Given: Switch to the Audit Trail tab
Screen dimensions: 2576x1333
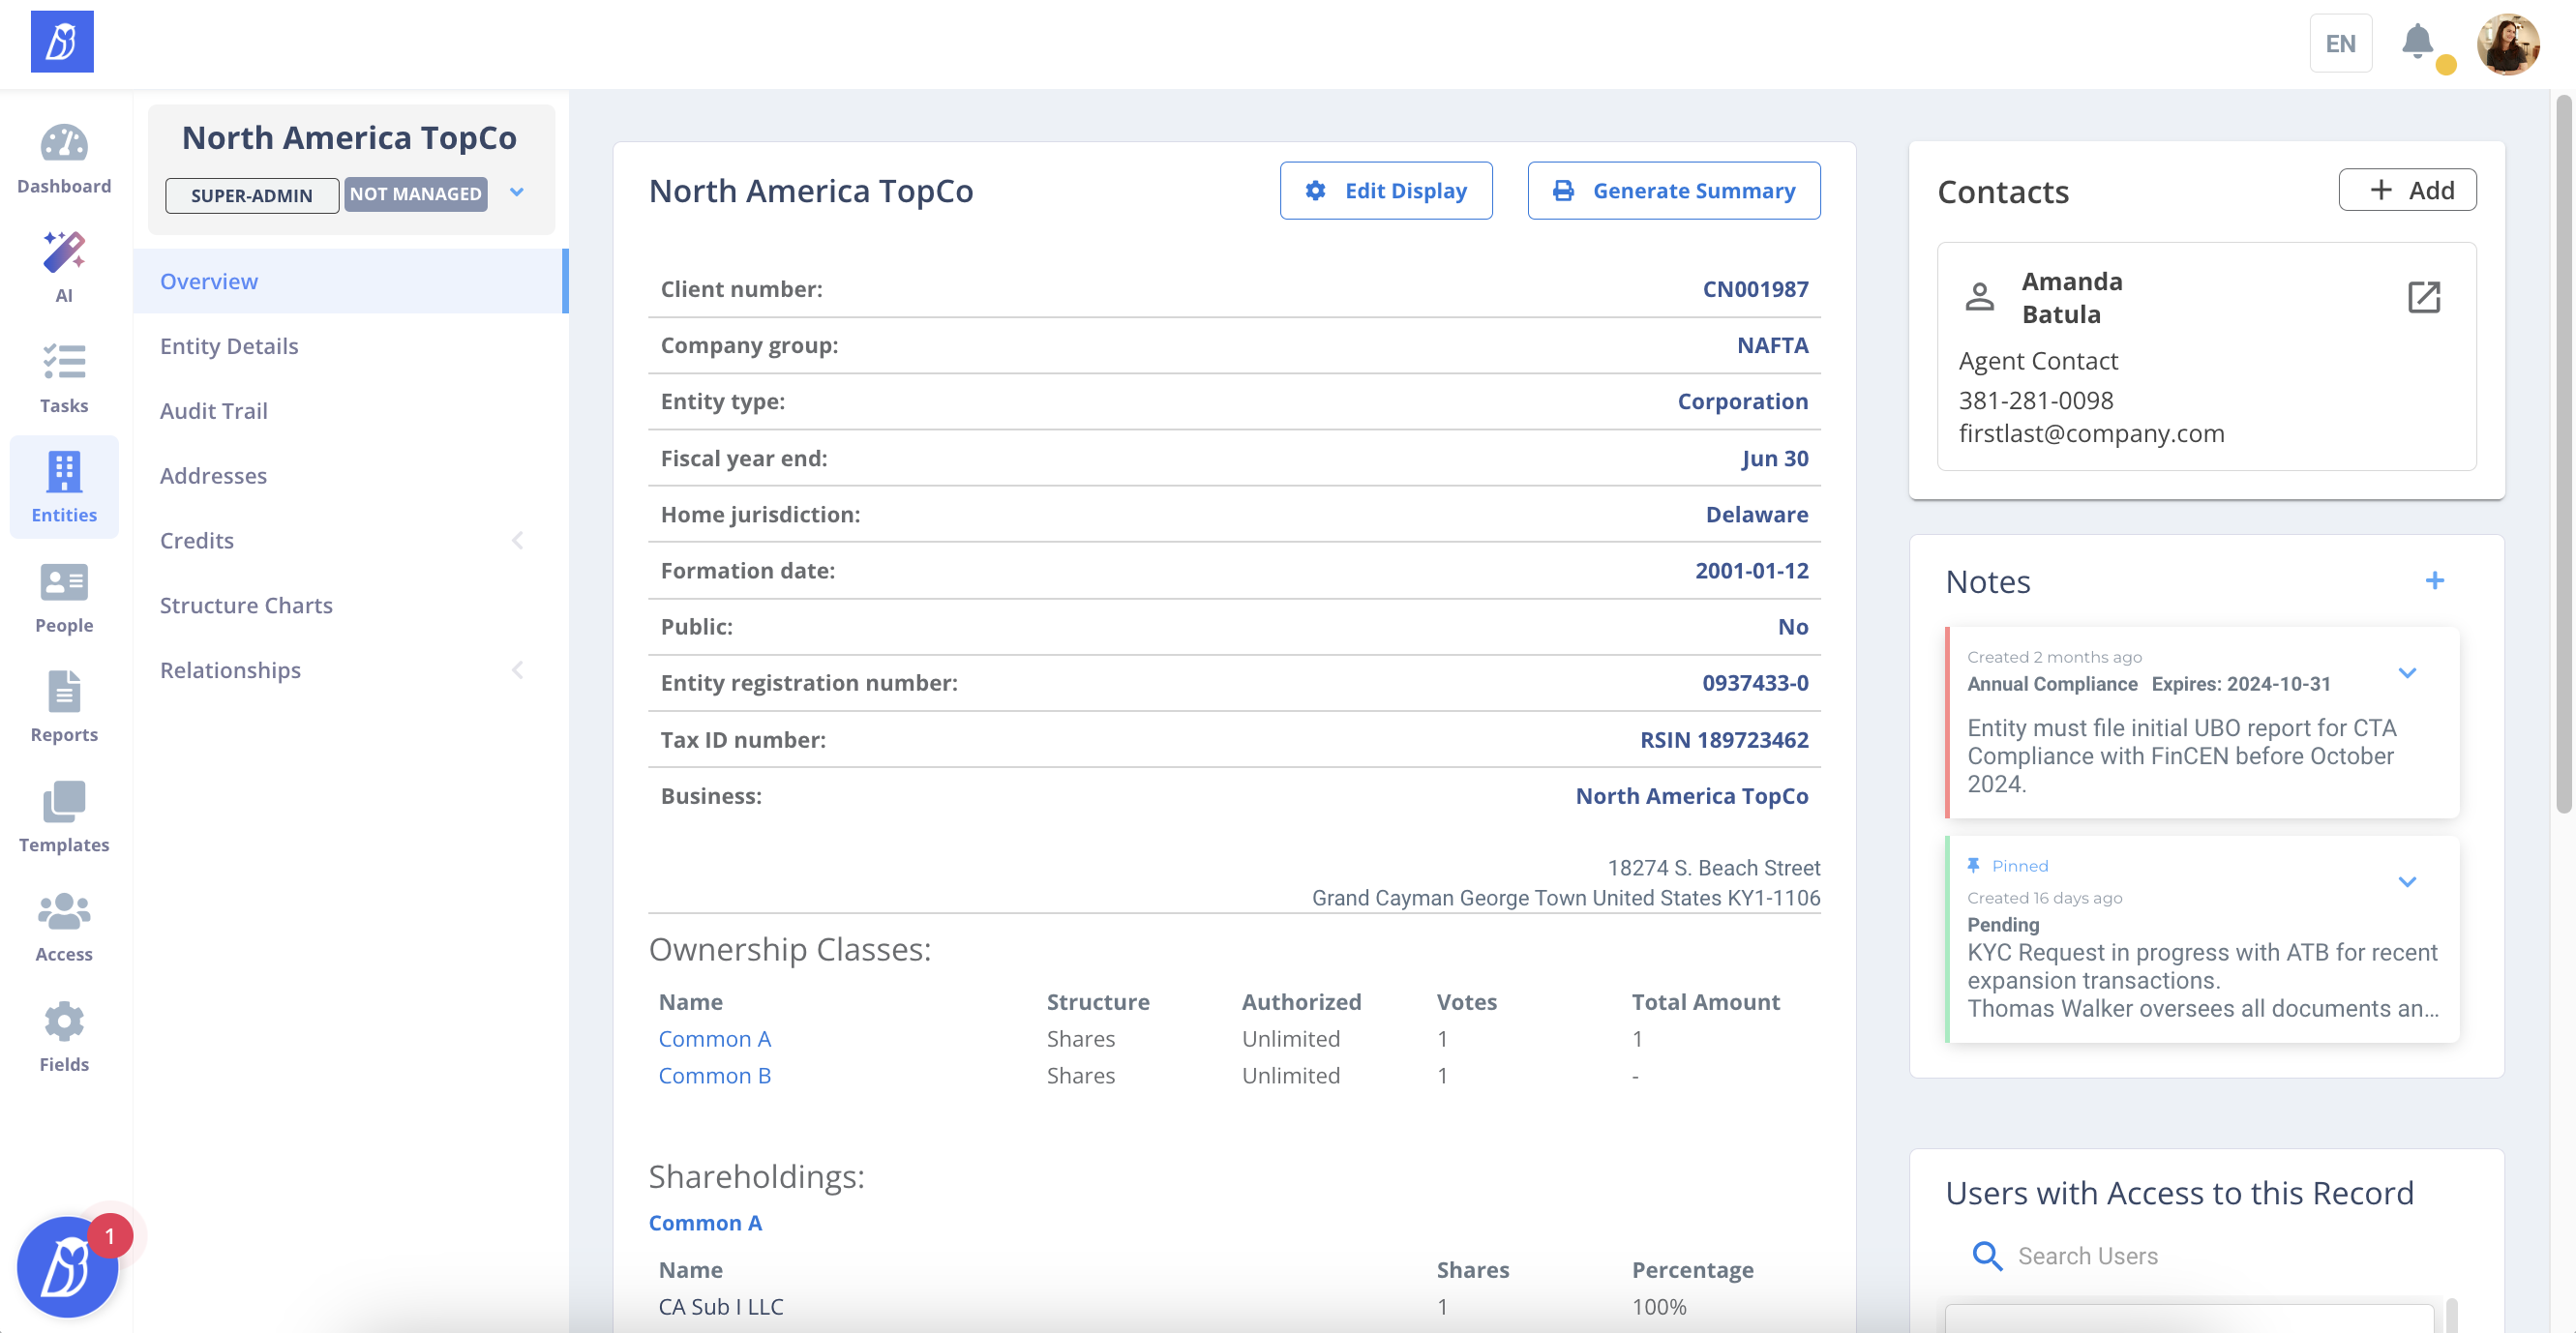Looking at the screenshot, I should tap(214, 411).
